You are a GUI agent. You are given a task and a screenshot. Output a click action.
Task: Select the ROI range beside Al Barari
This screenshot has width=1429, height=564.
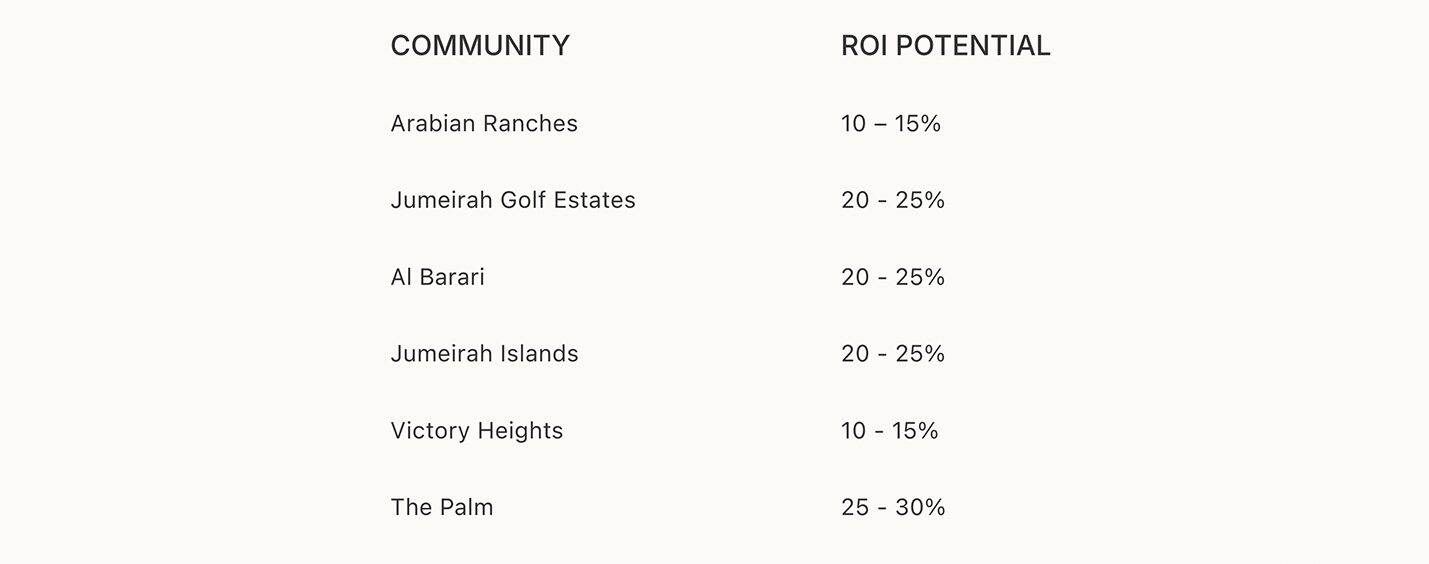click(x=893, y=277)
